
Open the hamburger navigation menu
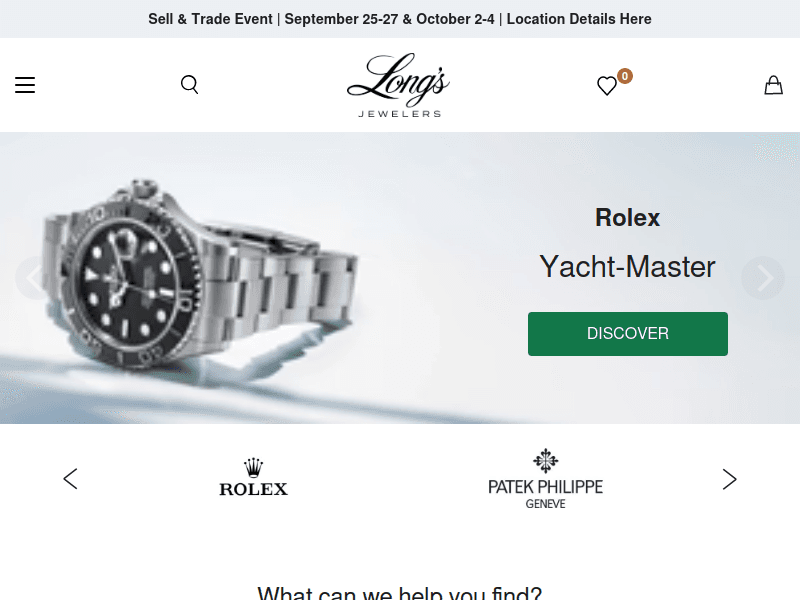pyautogui.click(x=25, y=85)
